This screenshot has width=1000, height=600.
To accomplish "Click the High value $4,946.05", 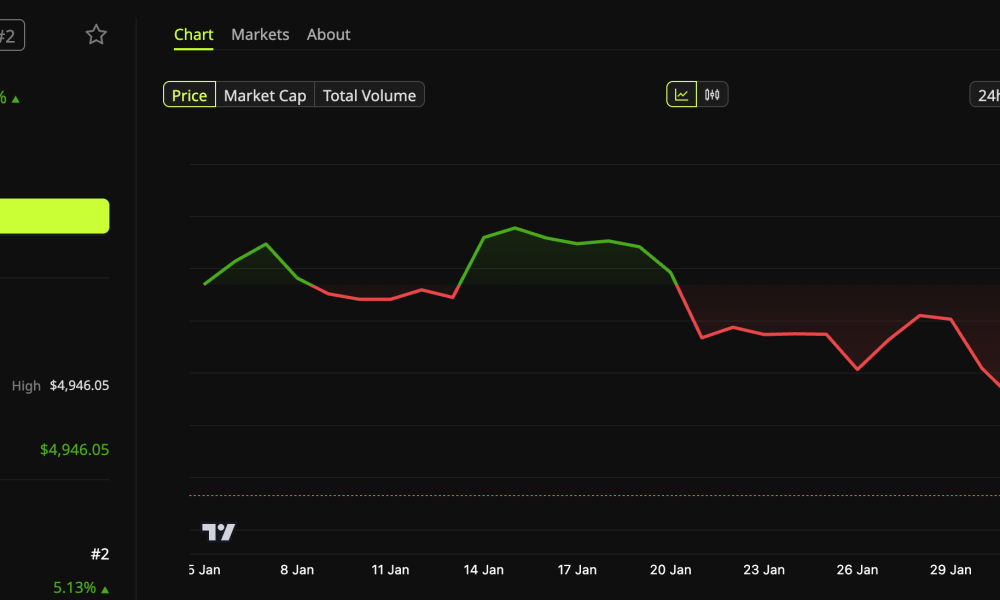I will point(82,385).
